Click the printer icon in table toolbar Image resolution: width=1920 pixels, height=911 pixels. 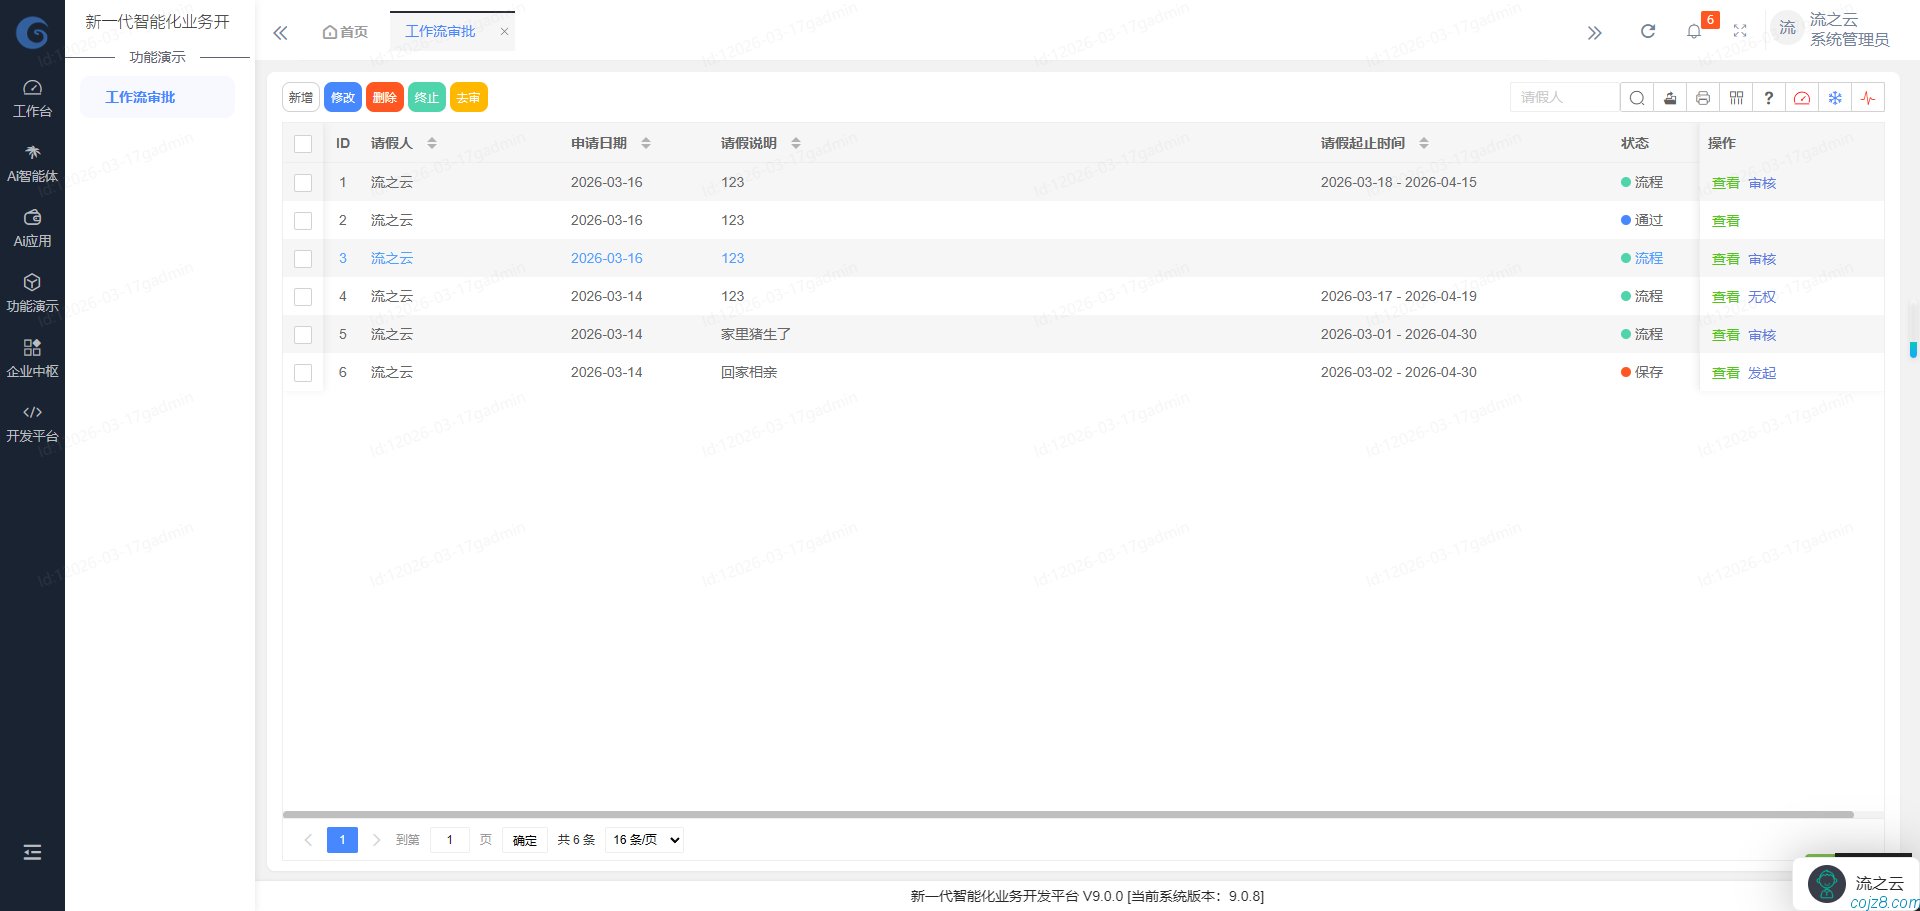click(1703, 98)
